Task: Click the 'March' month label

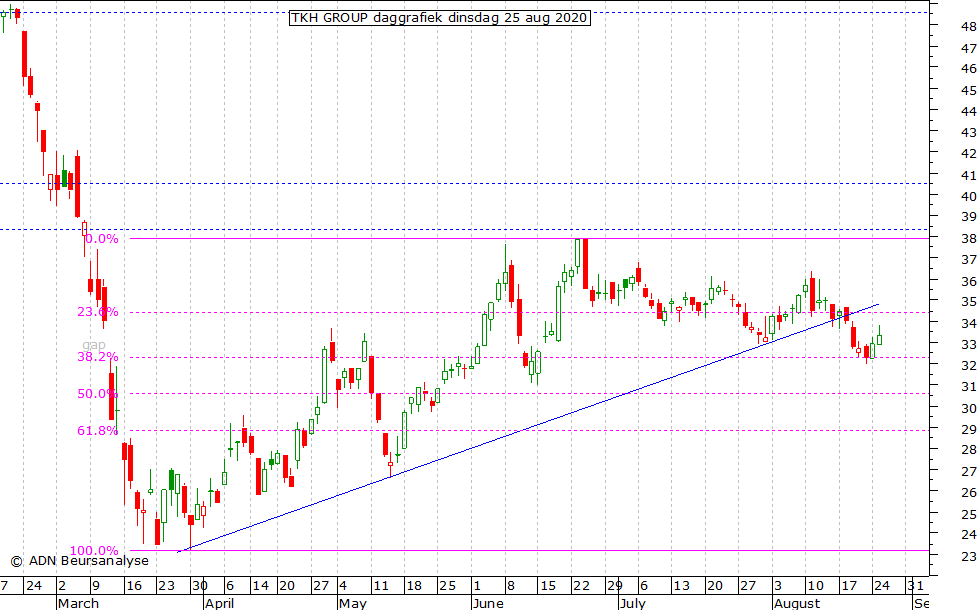Action: 78,603
